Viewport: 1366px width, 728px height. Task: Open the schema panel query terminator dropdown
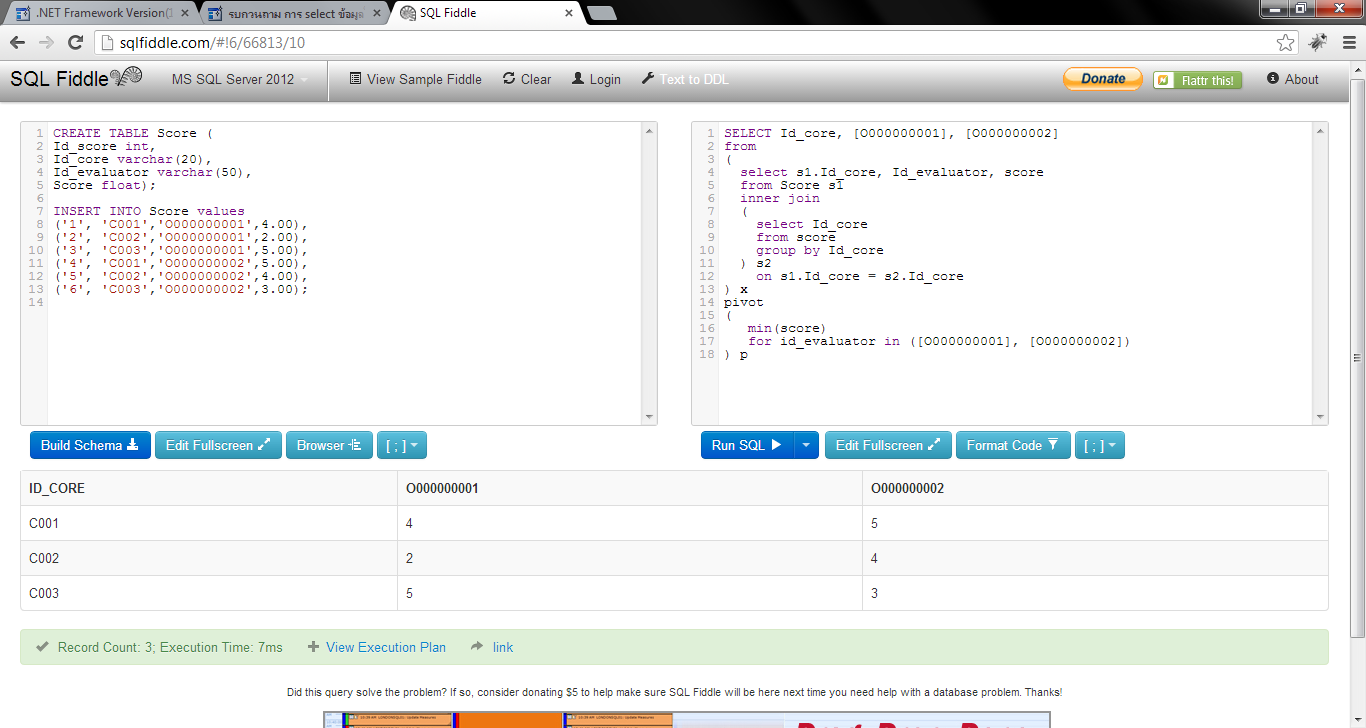(402, 445)
